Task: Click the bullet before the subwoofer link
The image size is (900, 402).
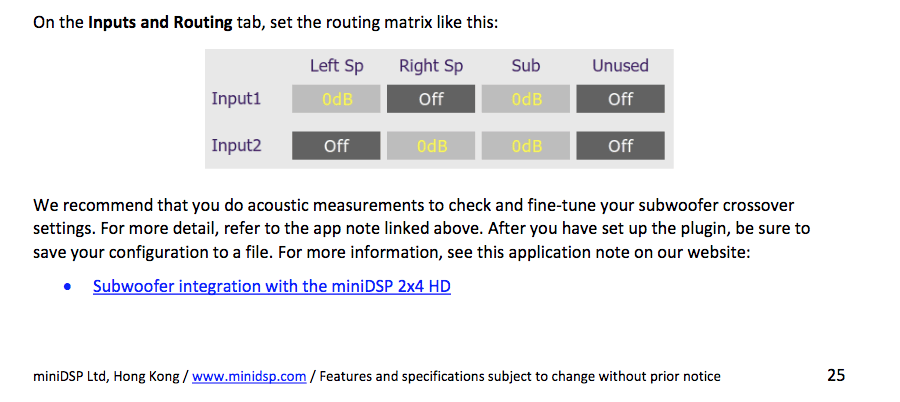Action: pyautogui.click(x=68, y=287)
